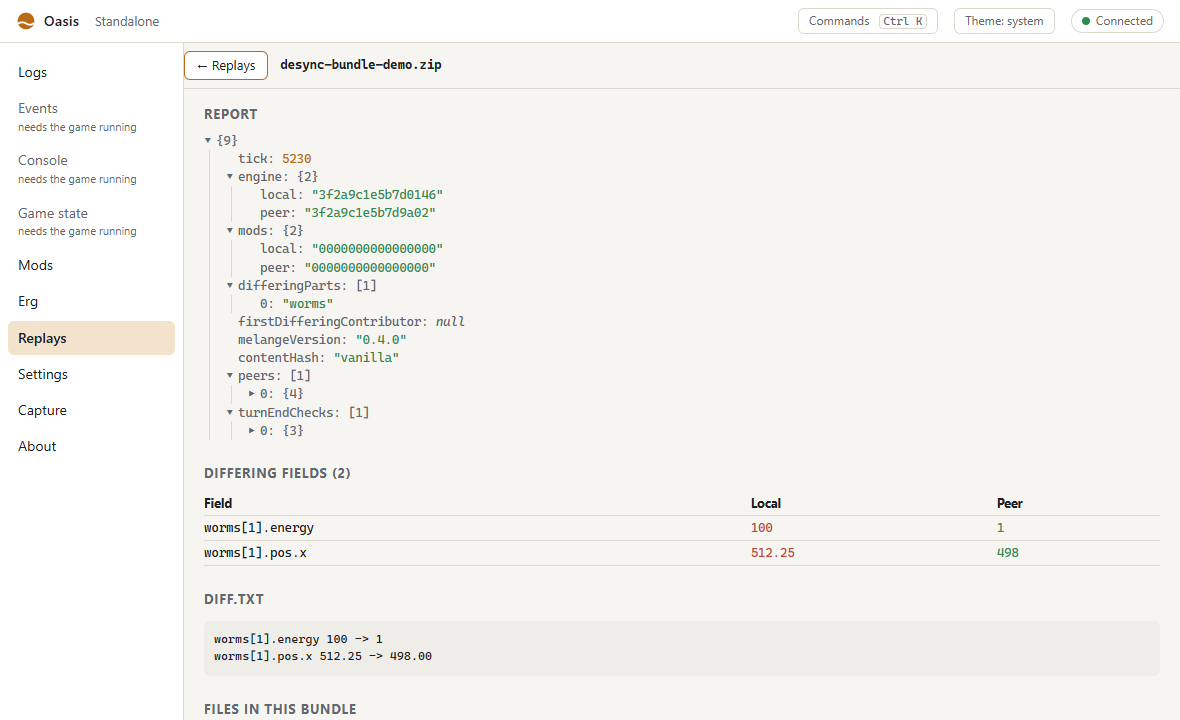The height and width of the screenshot is (720, 1180).
Task: Expand the 0: {4} peers entry
Action: tap(251, 393)
